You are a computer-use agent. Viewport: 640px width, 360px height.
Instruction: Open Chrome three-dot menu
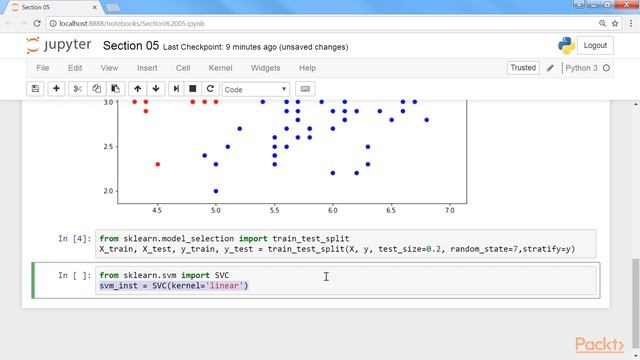point(631,24)
